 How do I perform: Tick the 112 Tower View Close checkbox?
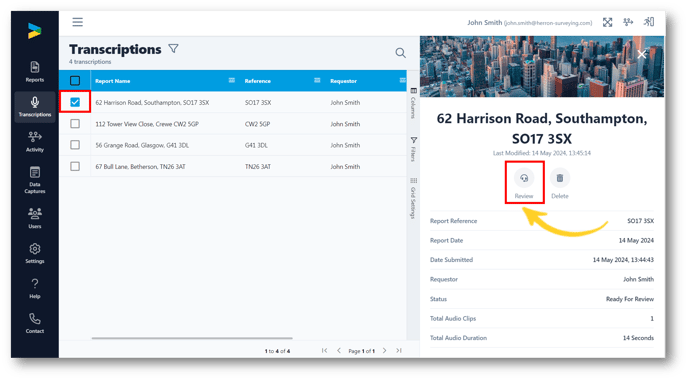point(75,124)
